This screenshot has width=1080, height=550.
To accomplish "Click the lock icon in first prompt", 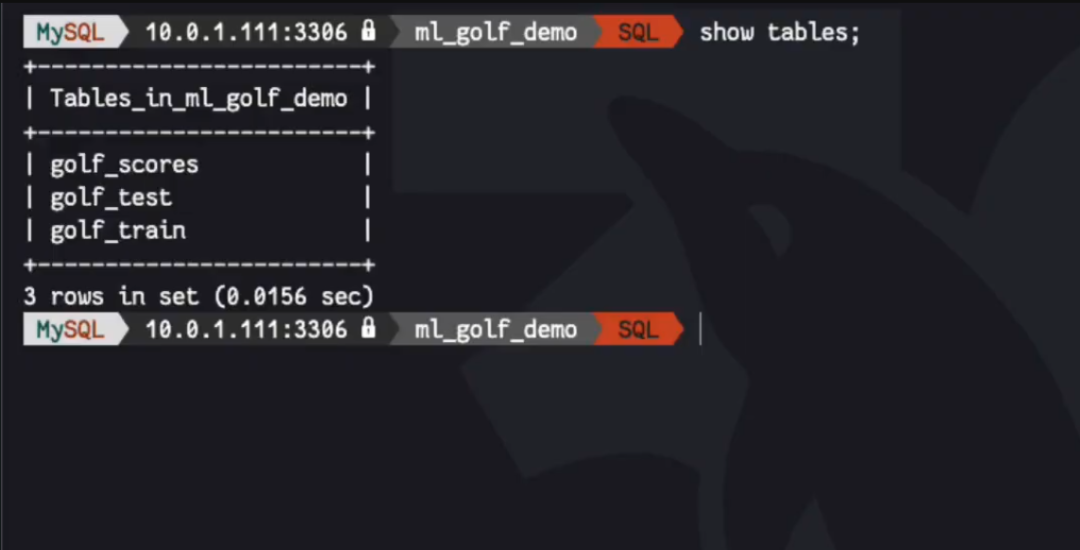I will pos(369,31).
